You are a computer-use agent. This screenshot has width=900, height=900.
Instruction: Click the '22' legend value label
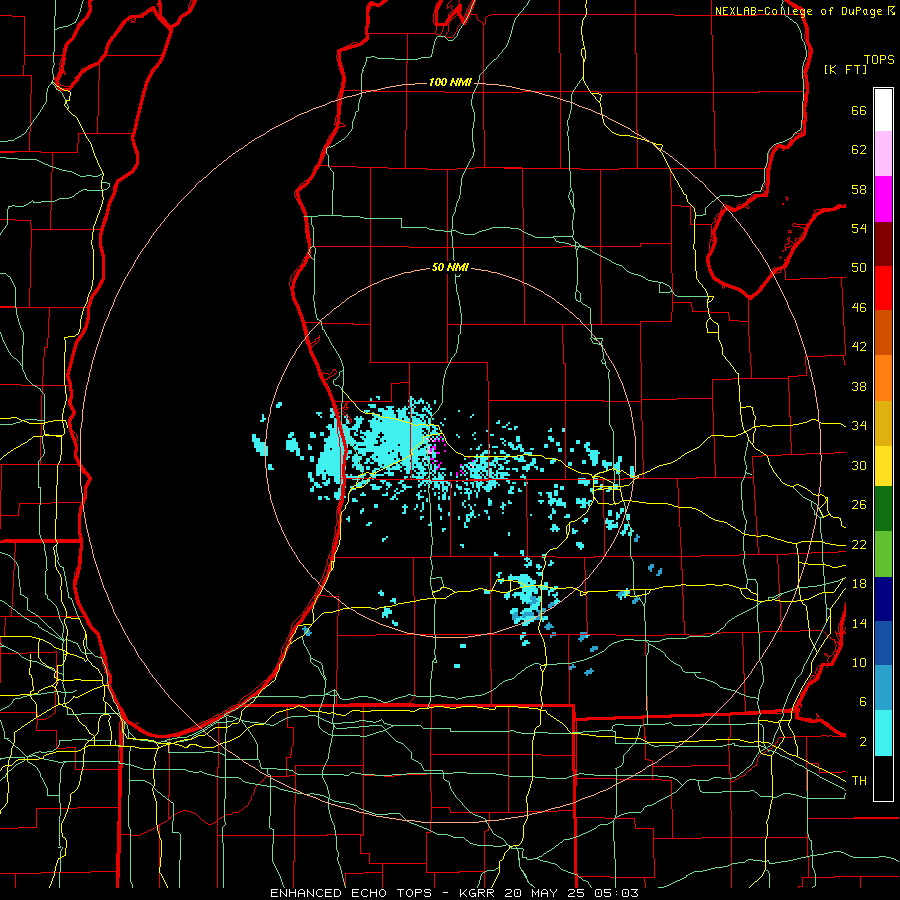(x=859, y=544)
